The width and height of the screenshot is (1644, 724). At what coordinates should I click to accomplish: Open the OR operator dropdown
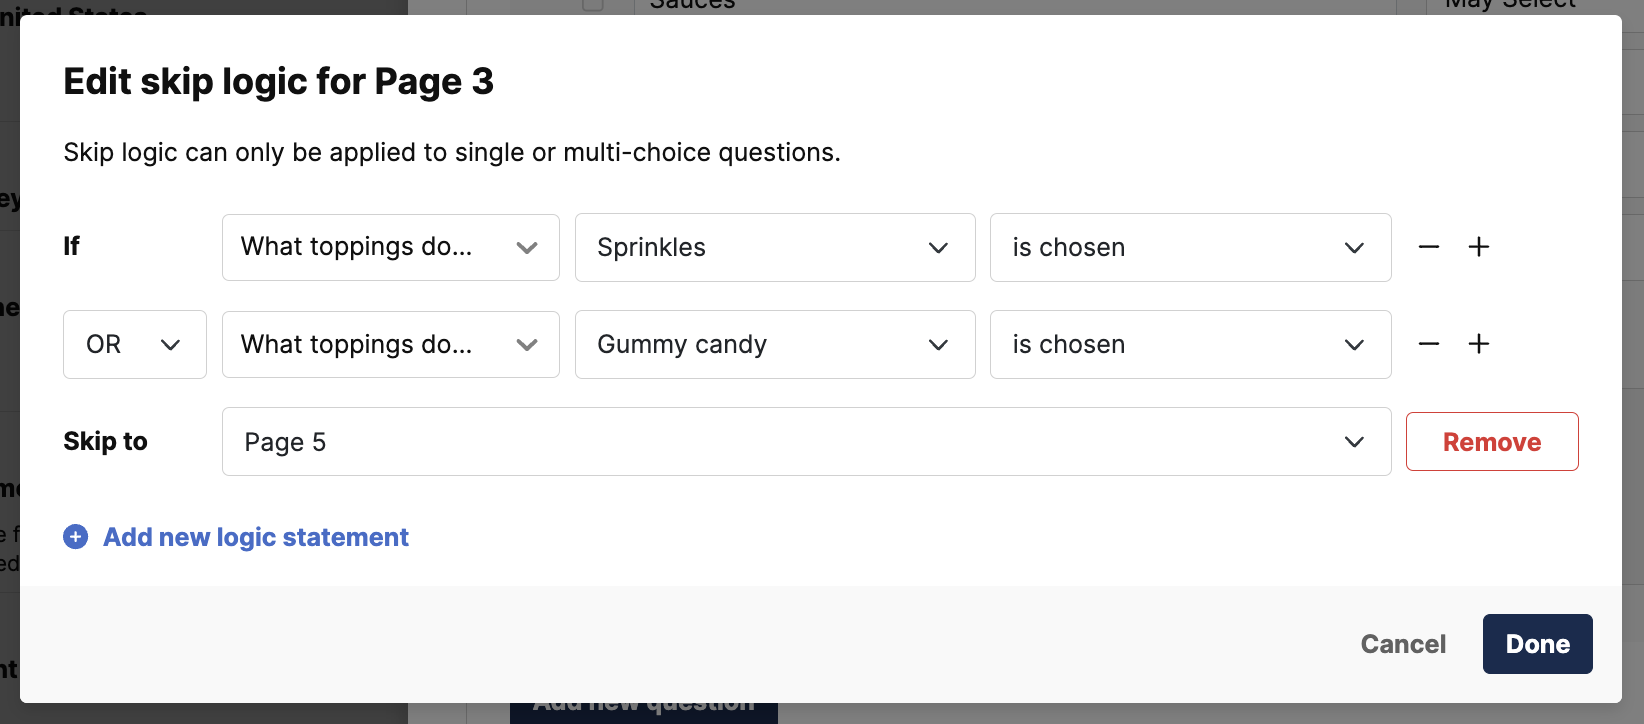pyautogui.click(x=135, y=344)
